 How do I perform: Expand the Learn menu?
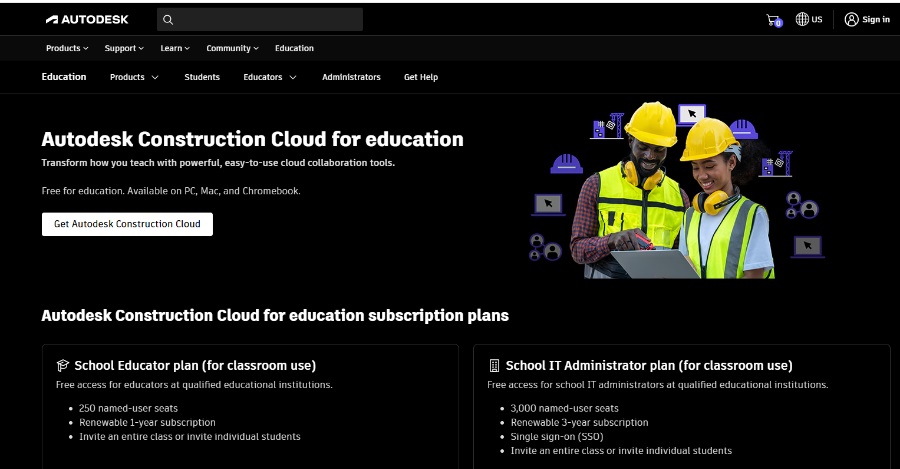[174, 48]
